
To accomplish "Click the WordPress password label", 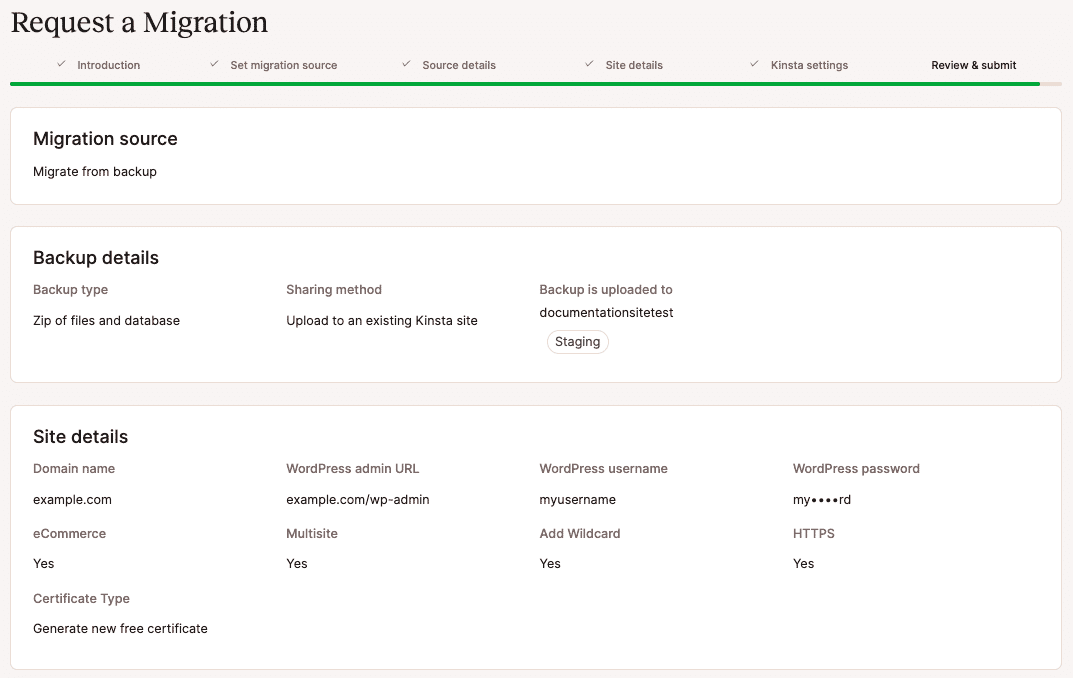I will click(856, 469).
